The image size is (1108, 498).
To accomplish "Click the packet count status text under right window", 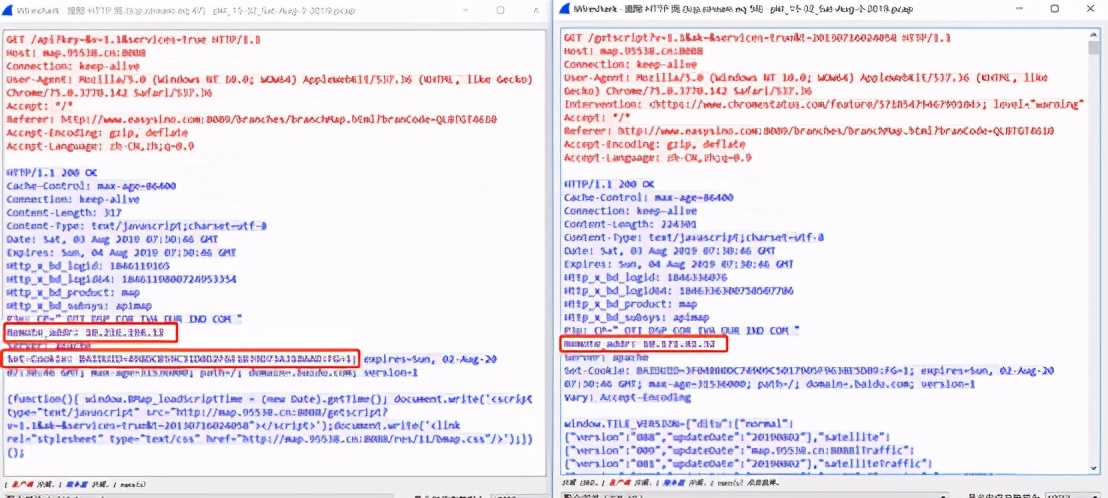I will click(x=669, y=483).
